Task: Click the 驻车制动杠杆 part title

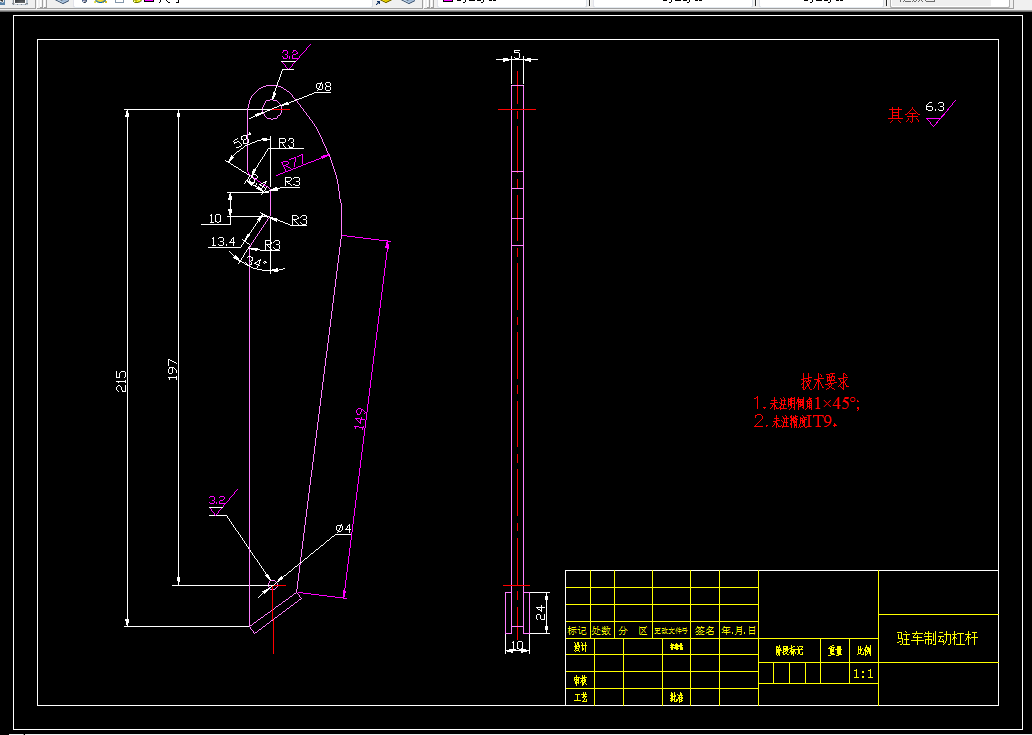Action: [937, 638]
